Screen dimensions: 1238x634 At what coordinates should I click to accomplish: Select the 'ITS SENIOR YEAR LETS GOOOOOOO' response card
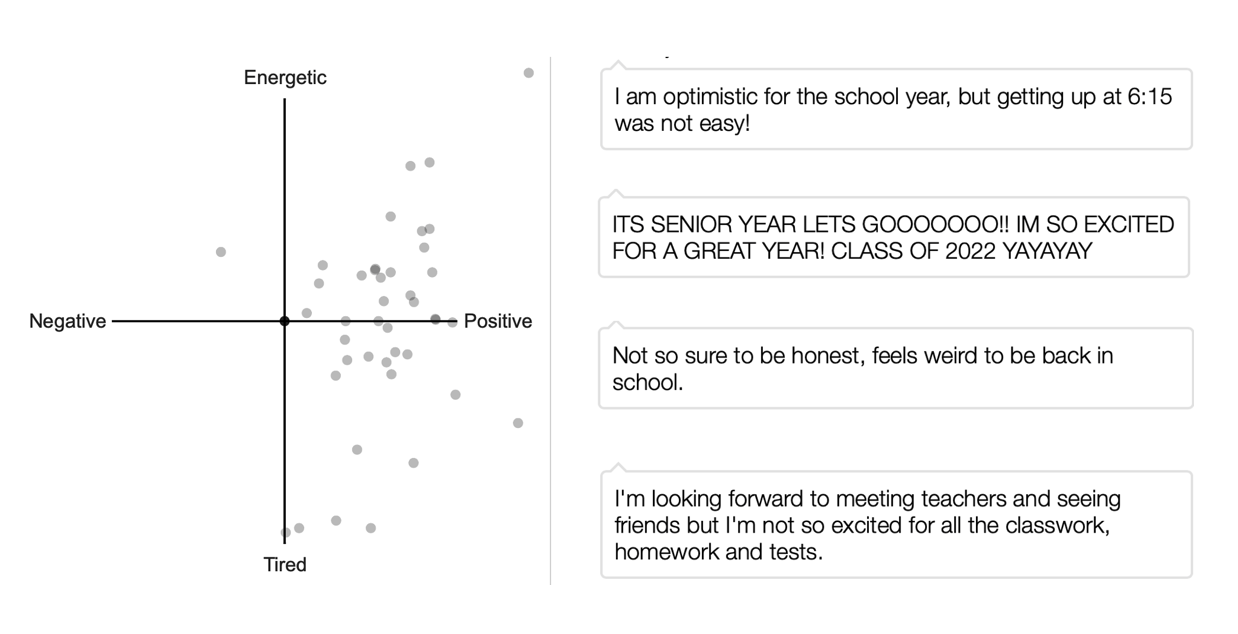click(x=894, y=238)
